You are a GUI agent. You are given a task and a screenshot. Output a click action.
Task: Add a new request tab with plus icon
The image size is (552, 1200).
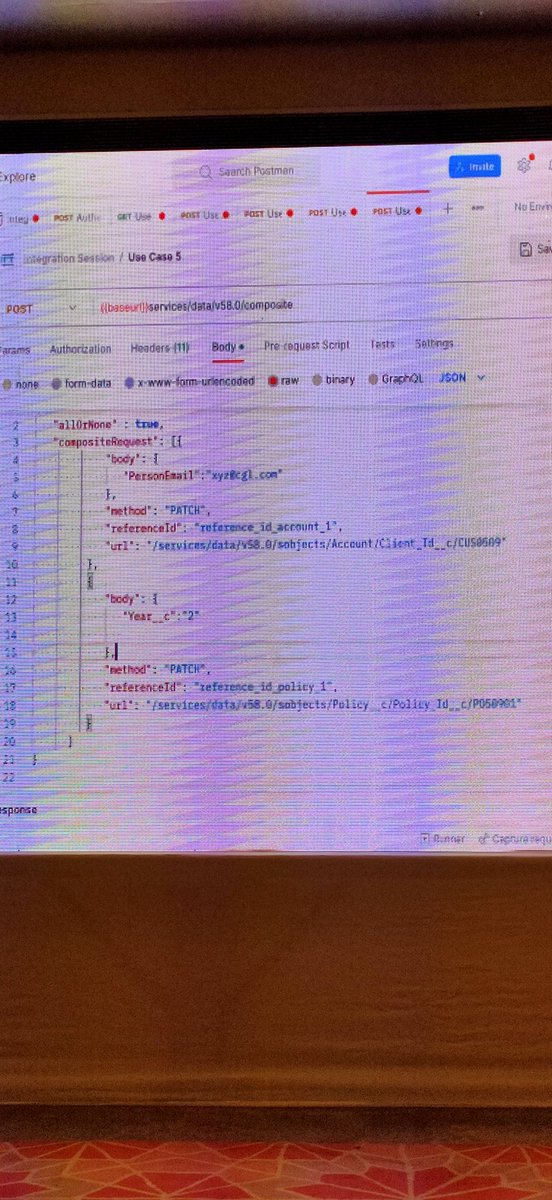tap(447, 209)
